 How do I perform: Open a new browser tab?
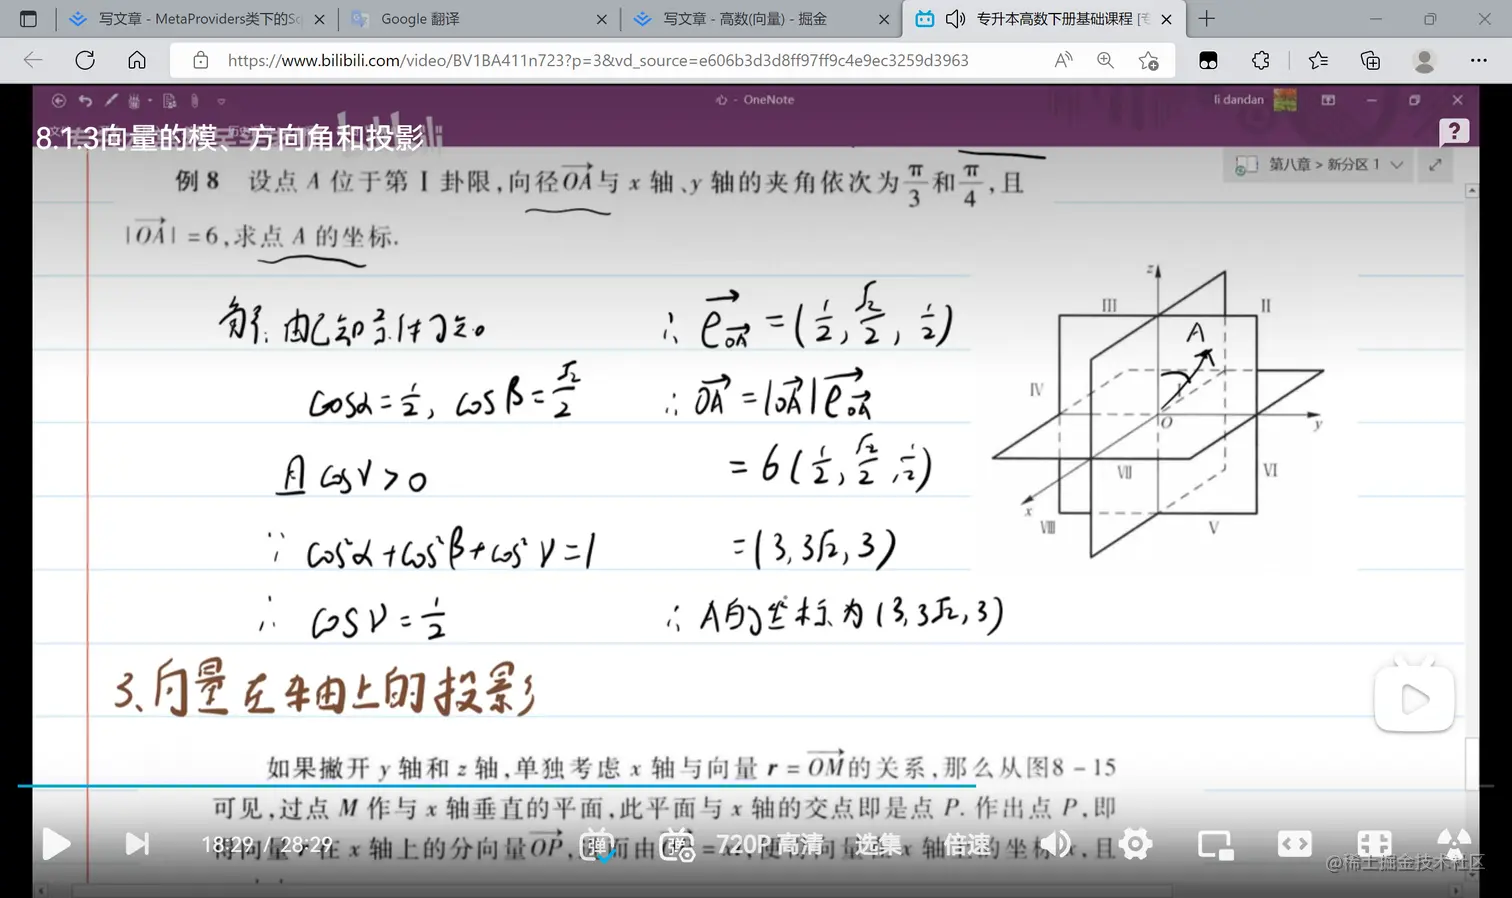[1207, 19]
